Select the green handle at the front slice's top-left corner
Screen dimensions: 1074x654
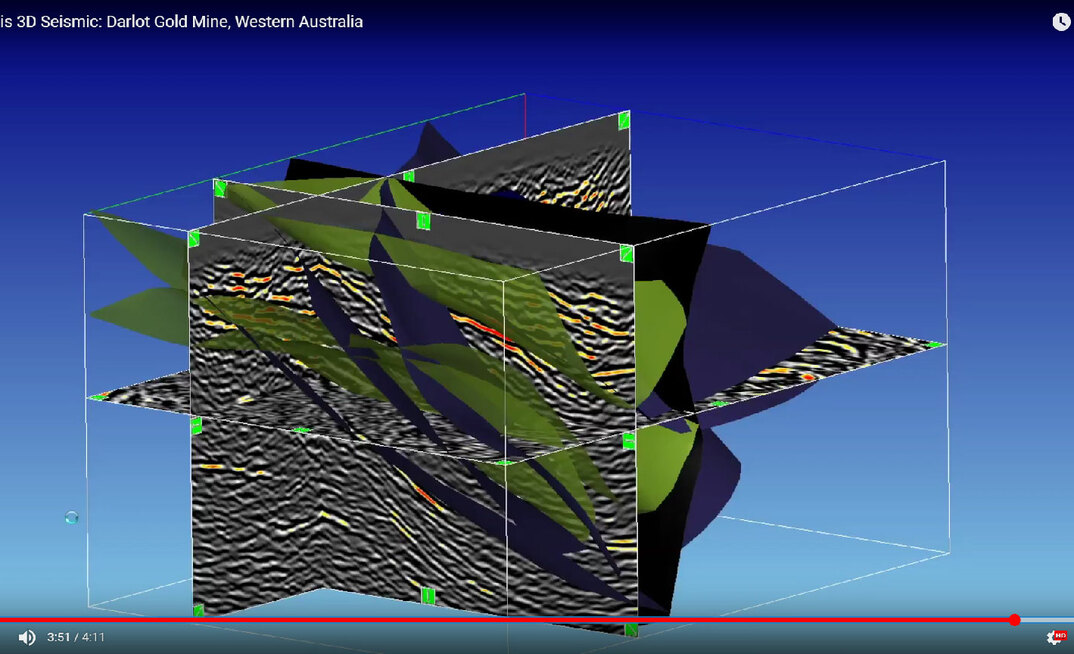coord(194,239)
